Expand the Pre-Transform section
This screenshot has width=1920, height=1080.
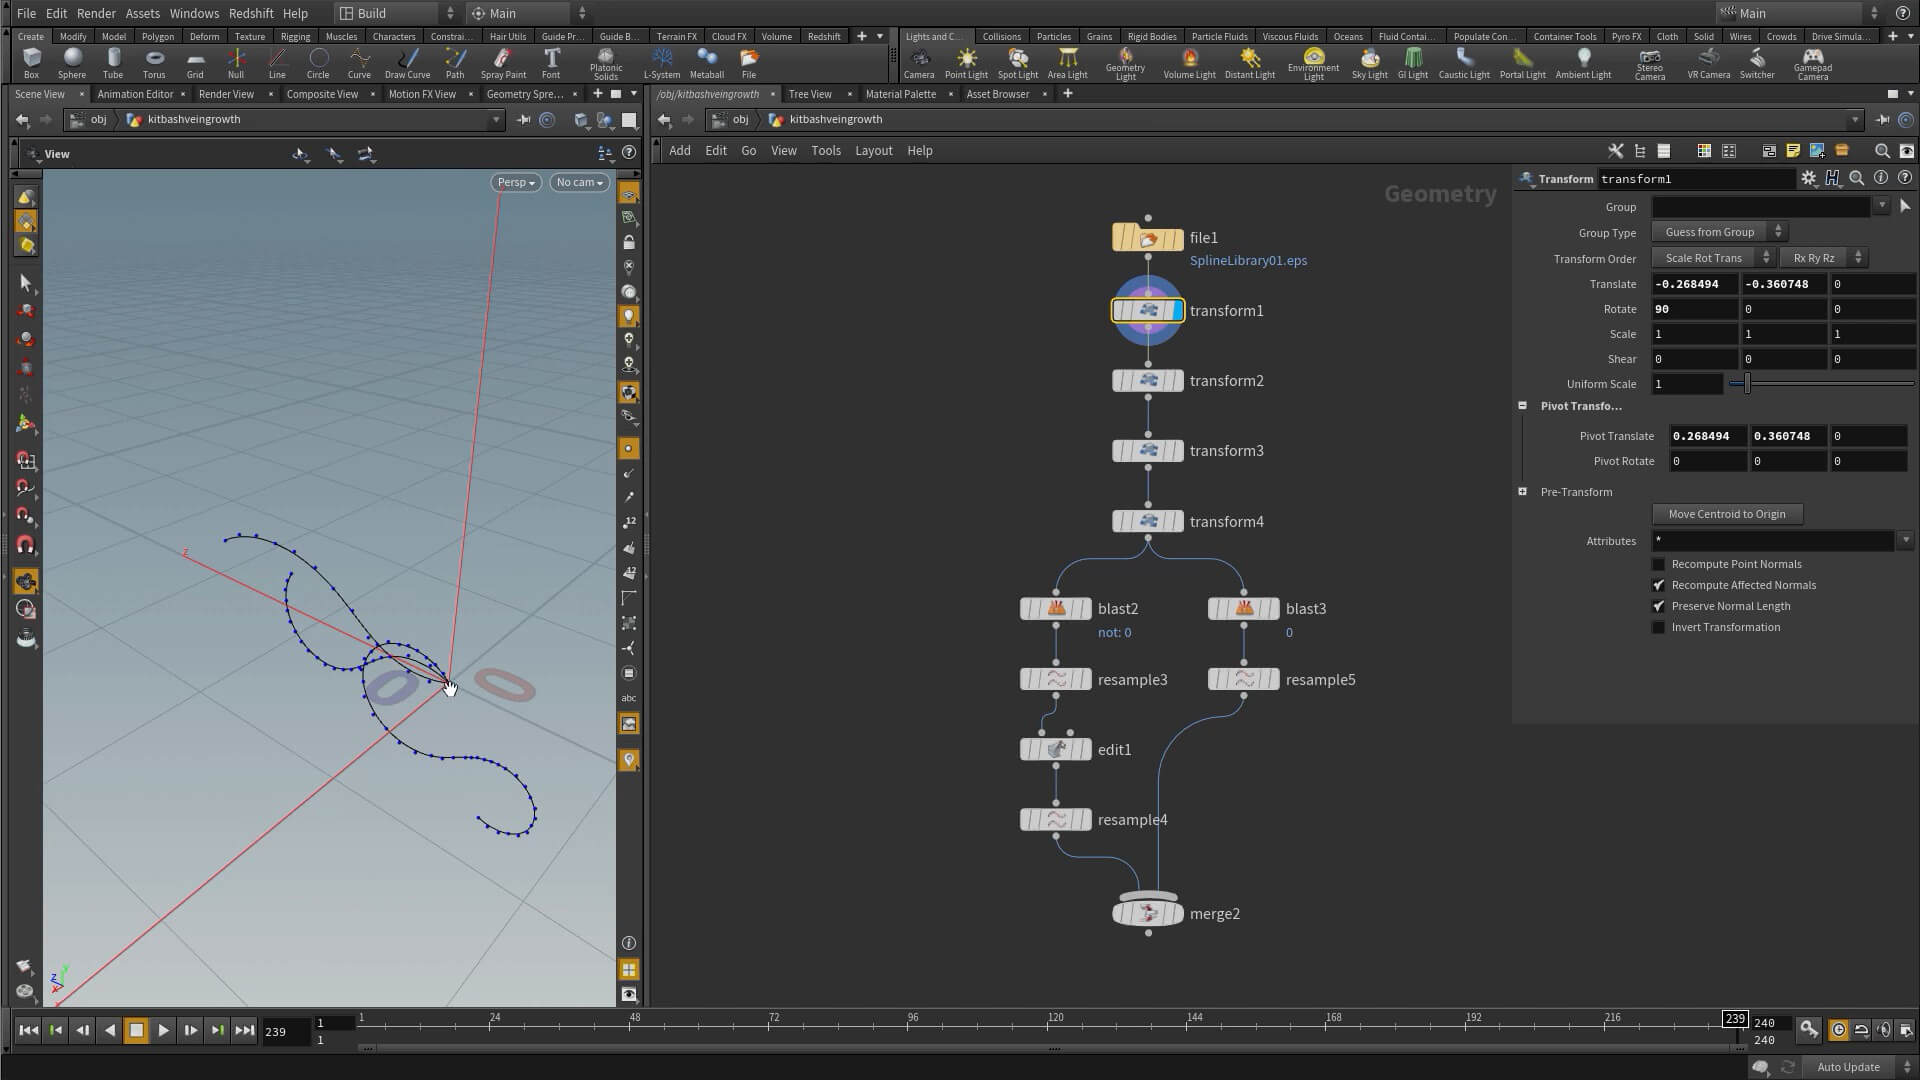(x=1522, y=492)
